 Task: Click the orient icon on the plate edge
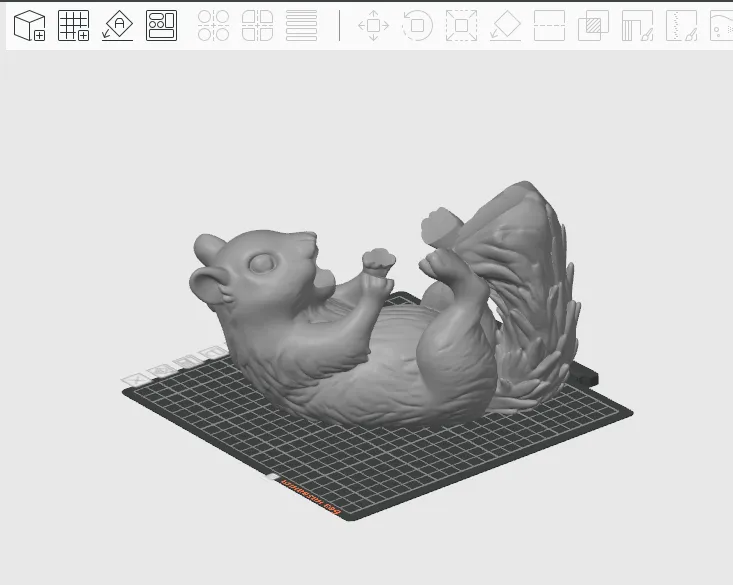tap(158, 371)
